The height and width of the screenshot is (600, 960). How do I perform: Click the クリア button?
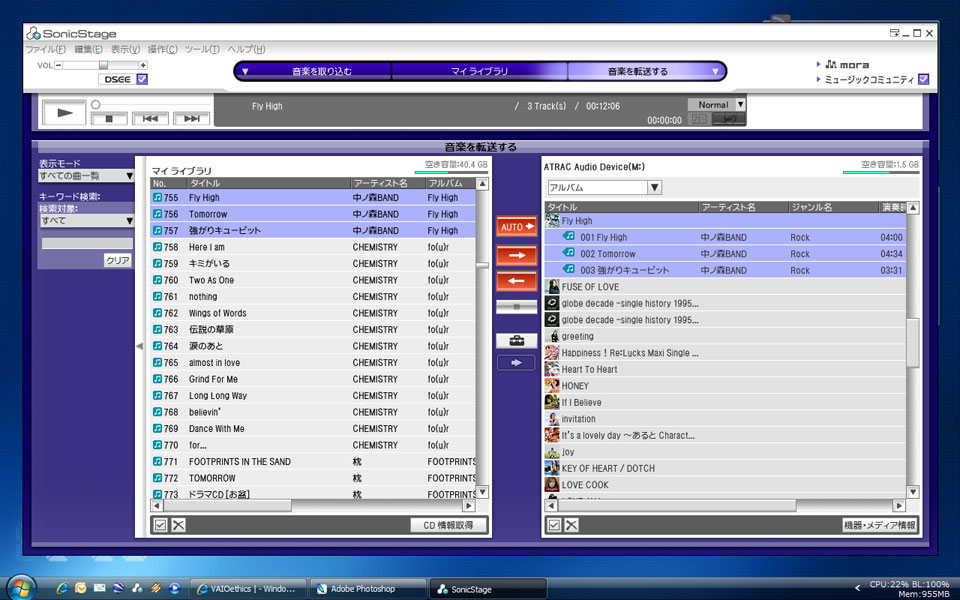point(118,260)
